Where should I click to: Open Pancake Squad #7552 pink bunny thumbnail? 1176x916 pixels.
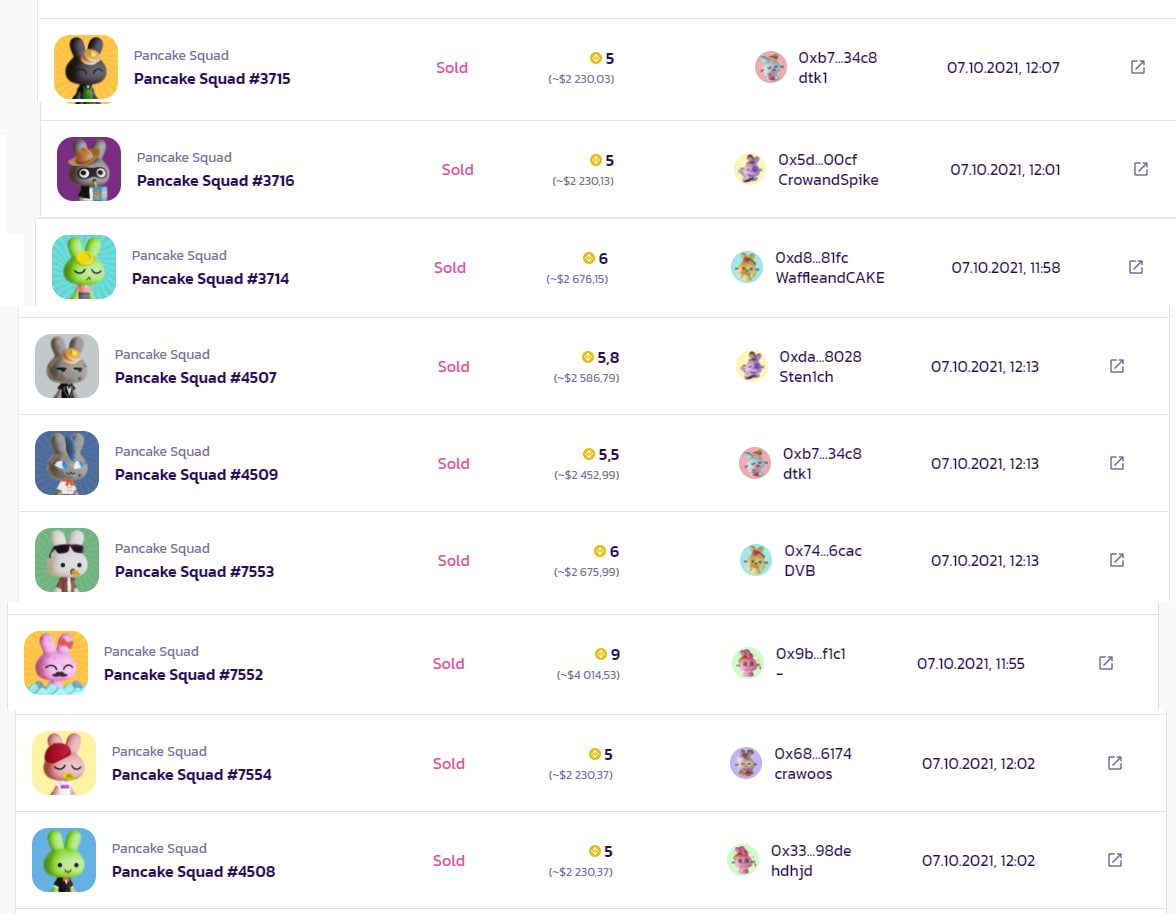56,663
